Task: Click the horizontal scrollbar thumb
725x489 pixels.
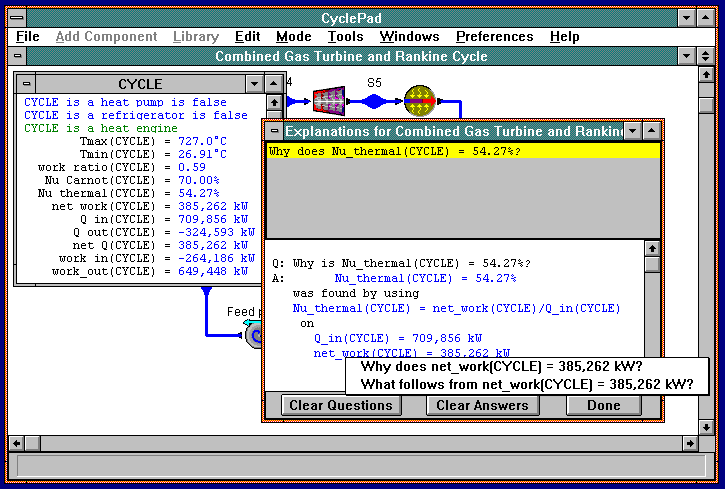Action: click(32, 444)
